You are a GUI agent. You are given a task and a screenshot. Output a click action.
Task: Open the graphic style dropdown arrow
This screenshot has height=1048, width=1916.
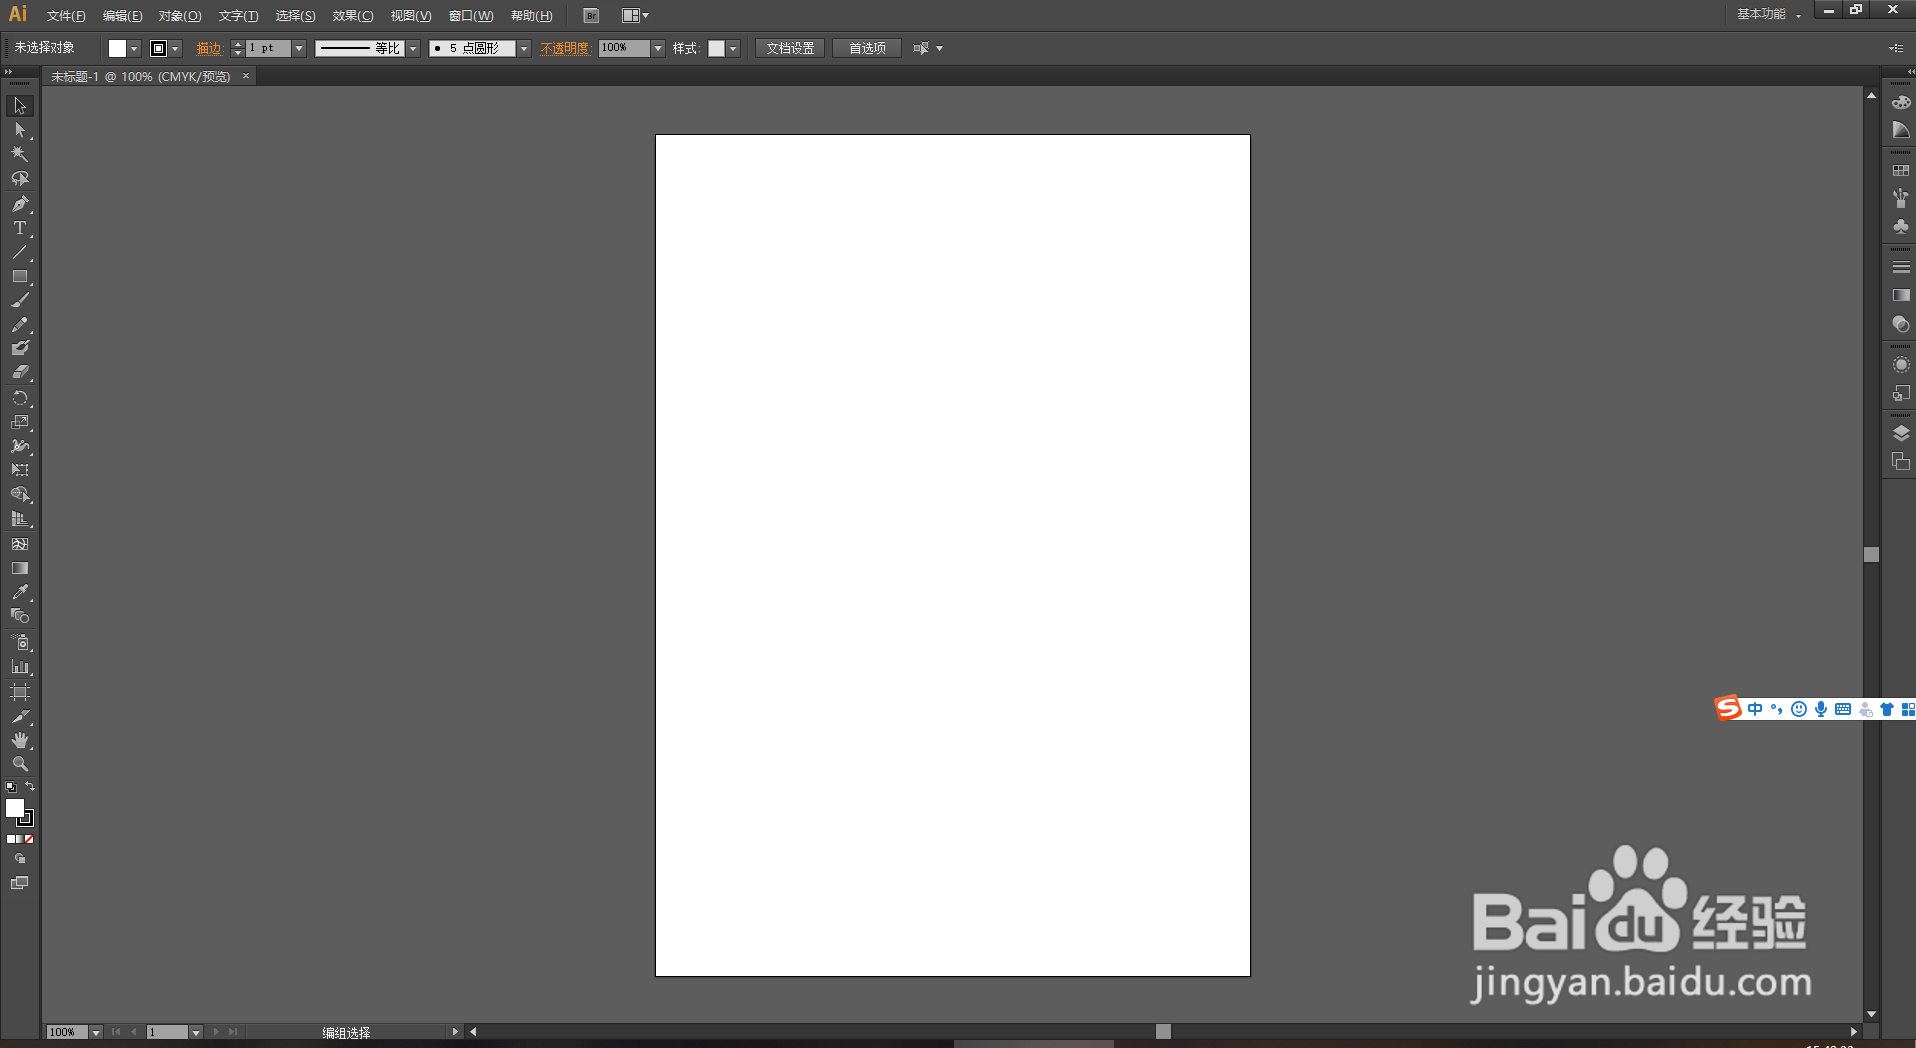pos(733,48)
